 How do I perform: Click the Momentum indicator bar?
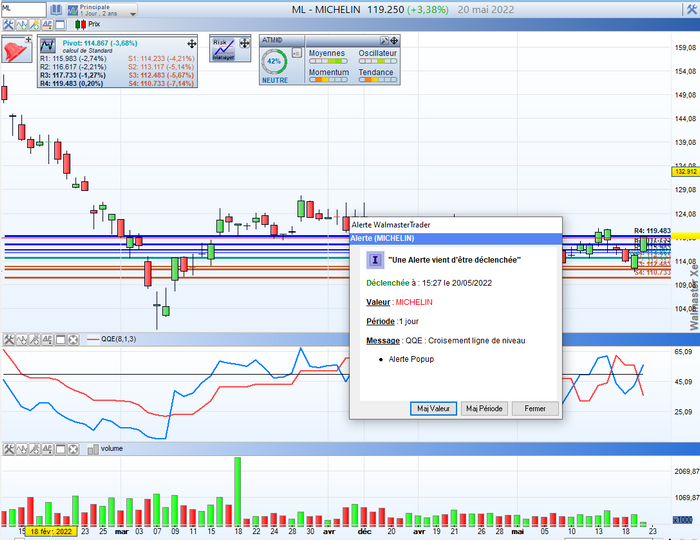click(328, 80)
